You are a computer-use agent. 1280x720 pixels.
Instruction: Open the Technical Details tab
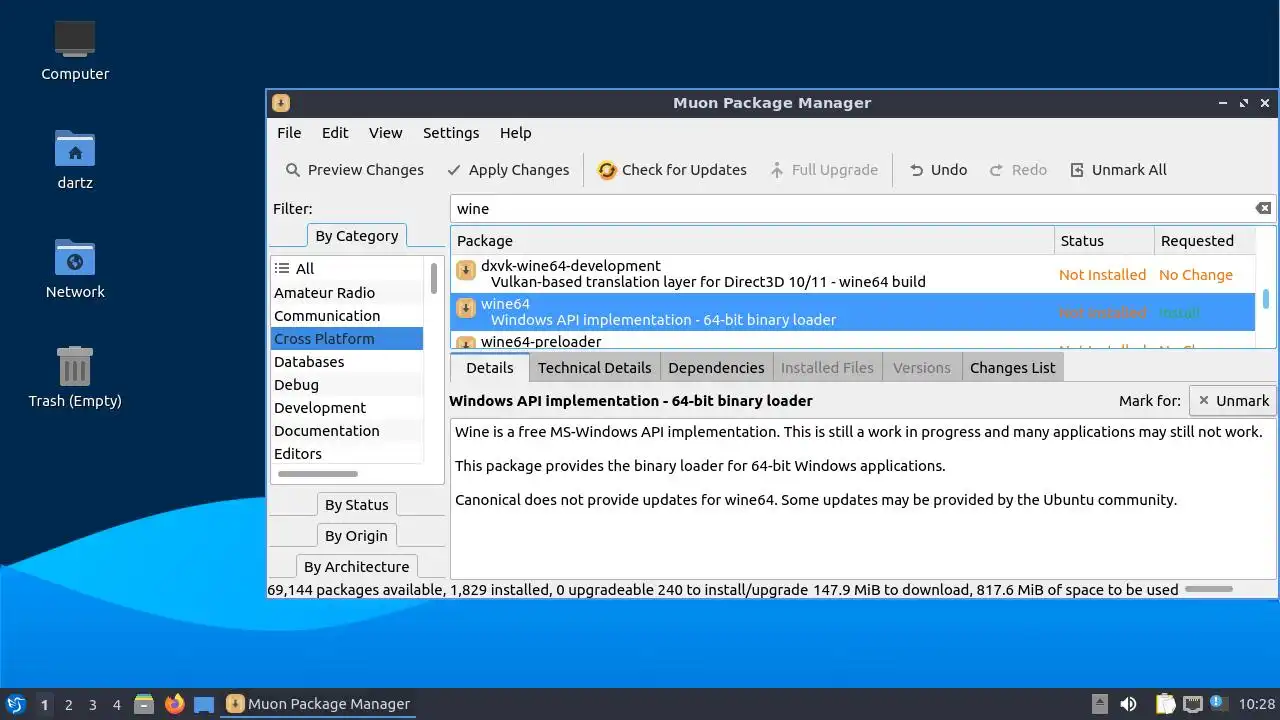pyautogui.click(x=594, y=368)
